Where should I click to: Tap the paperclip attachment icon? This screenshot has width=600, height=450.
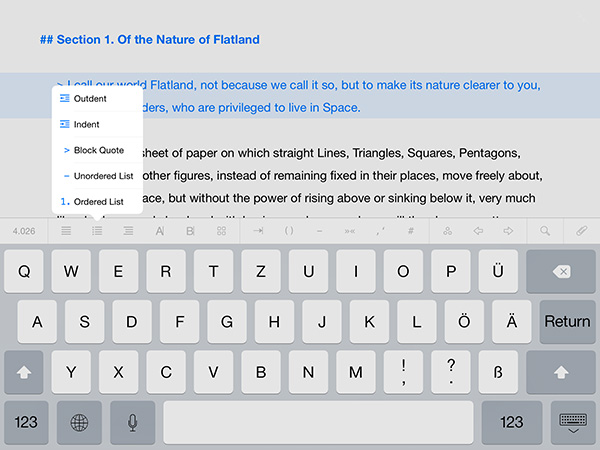581,231
